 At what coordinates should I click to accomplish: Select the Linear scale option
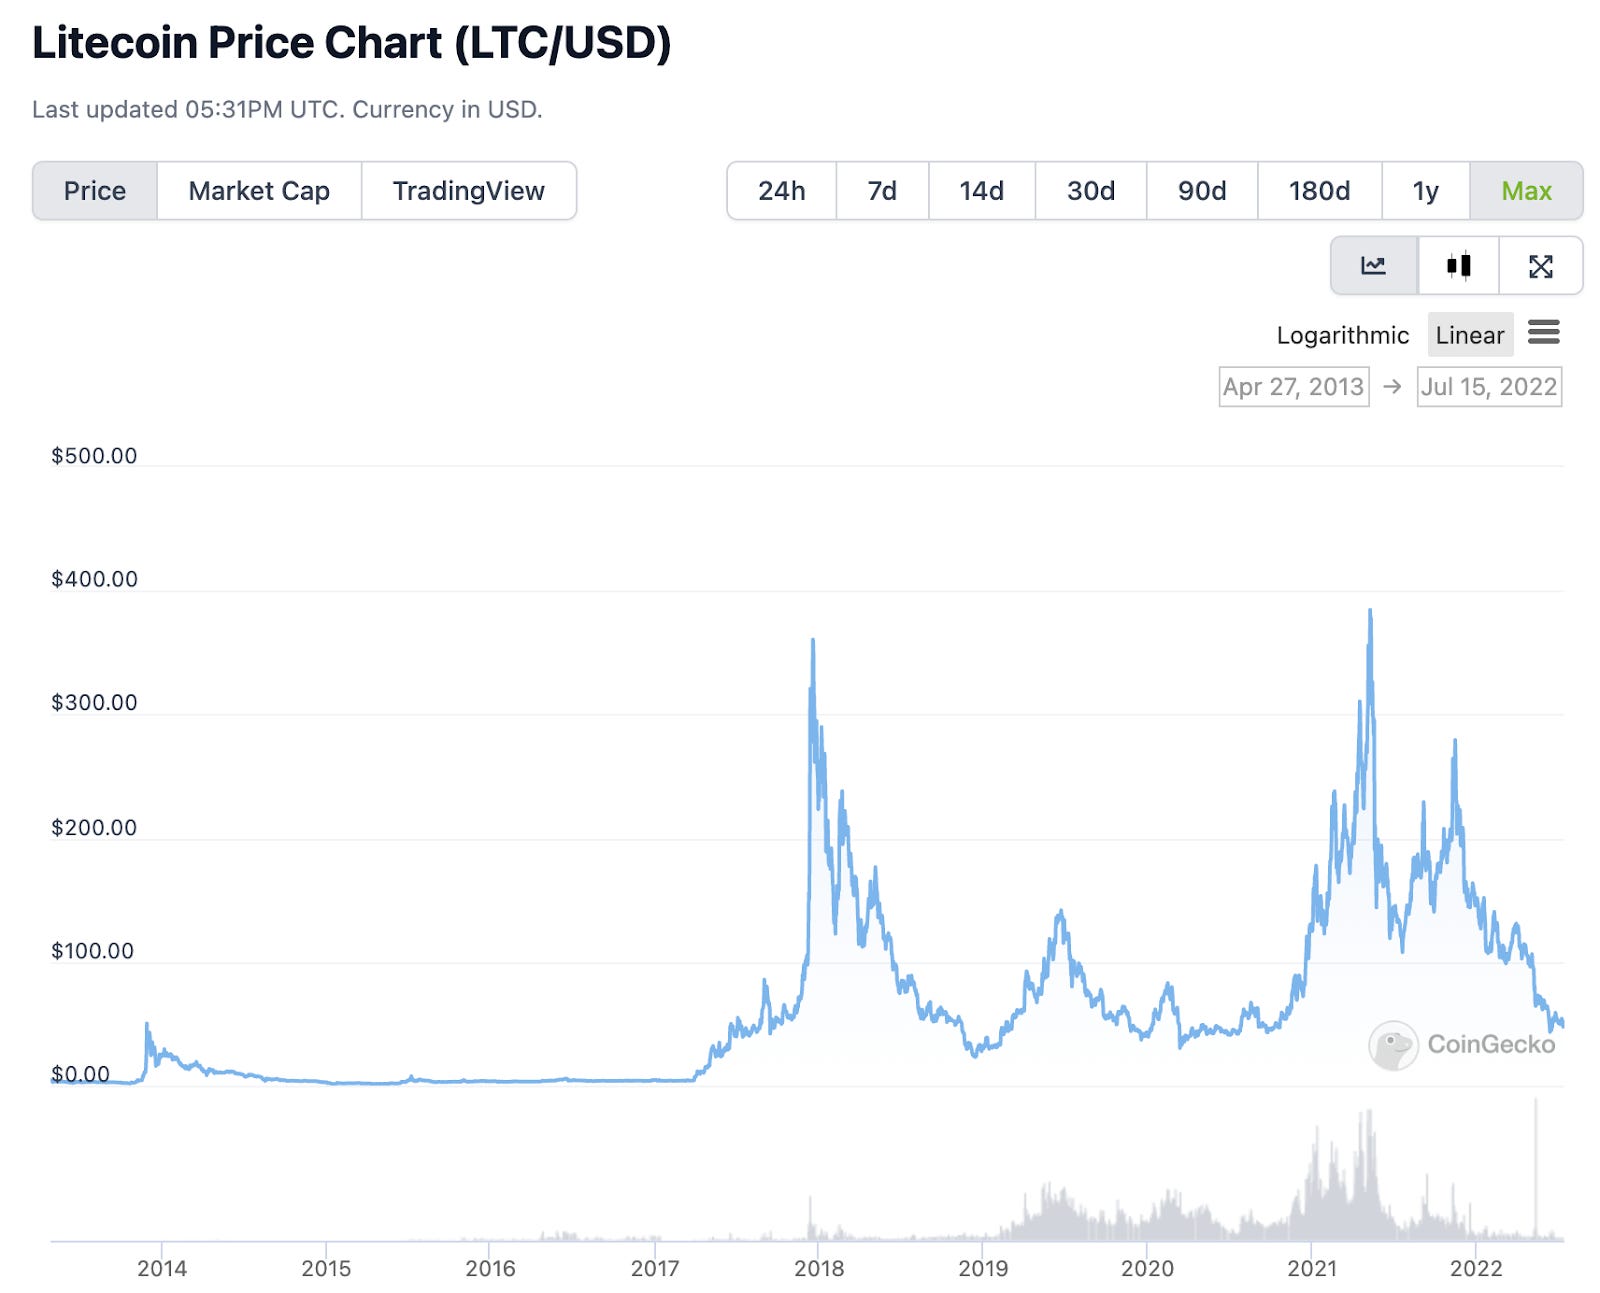coord(1469,334)
